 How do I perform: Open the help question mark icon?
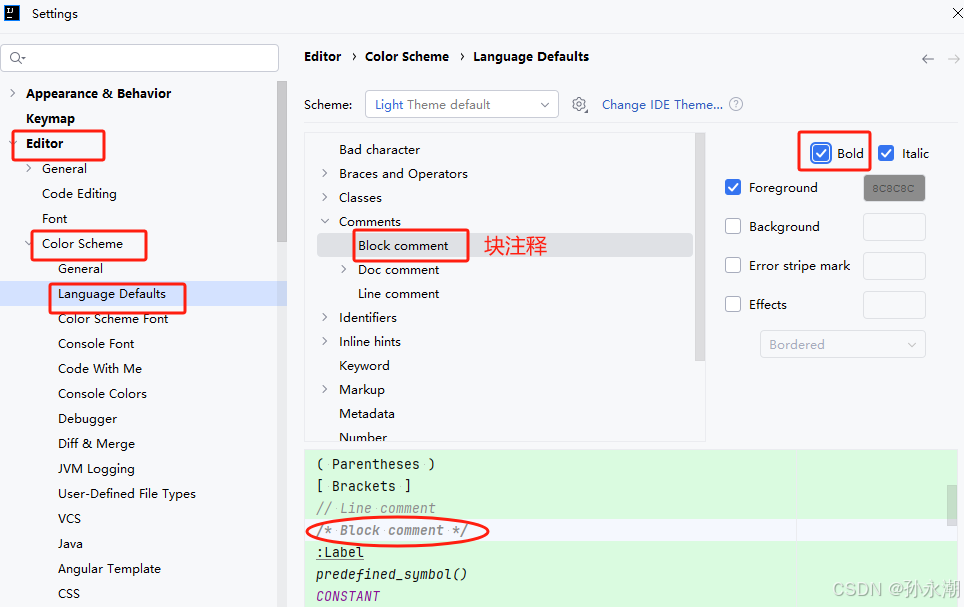[x=736, y=105]
